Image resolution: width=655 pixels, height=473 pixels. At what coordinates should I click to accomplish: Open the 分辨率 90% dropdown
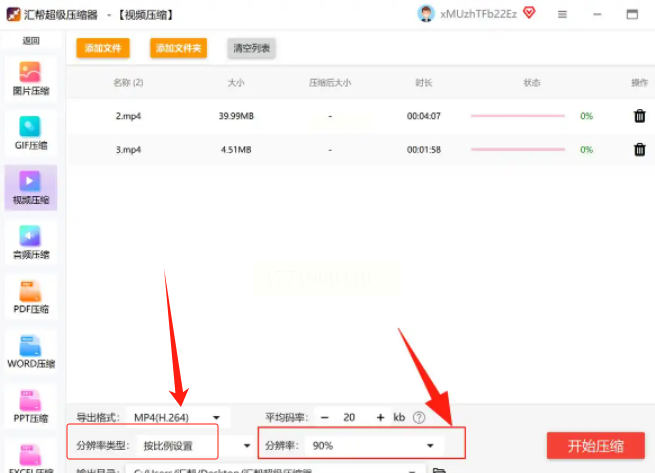pyautogui.click(x=374, y=446)
